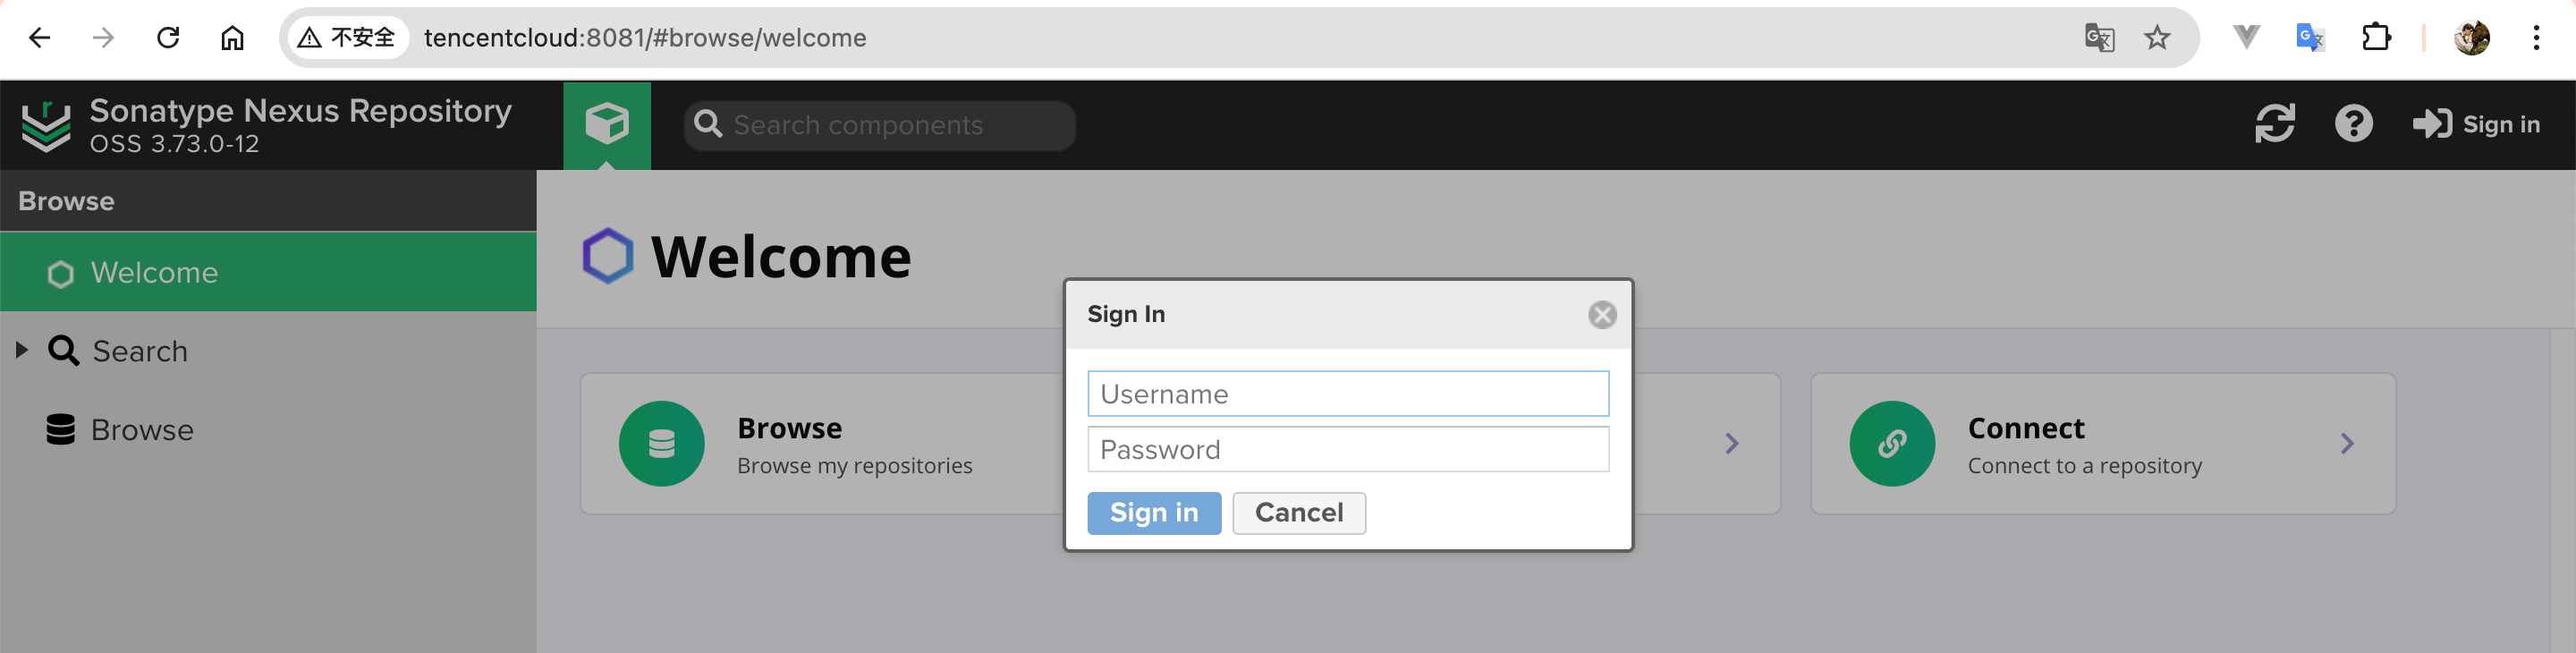
Task: Close the Sign In dialog with X
Action: pyautogui.click(x=1602, y=315)
